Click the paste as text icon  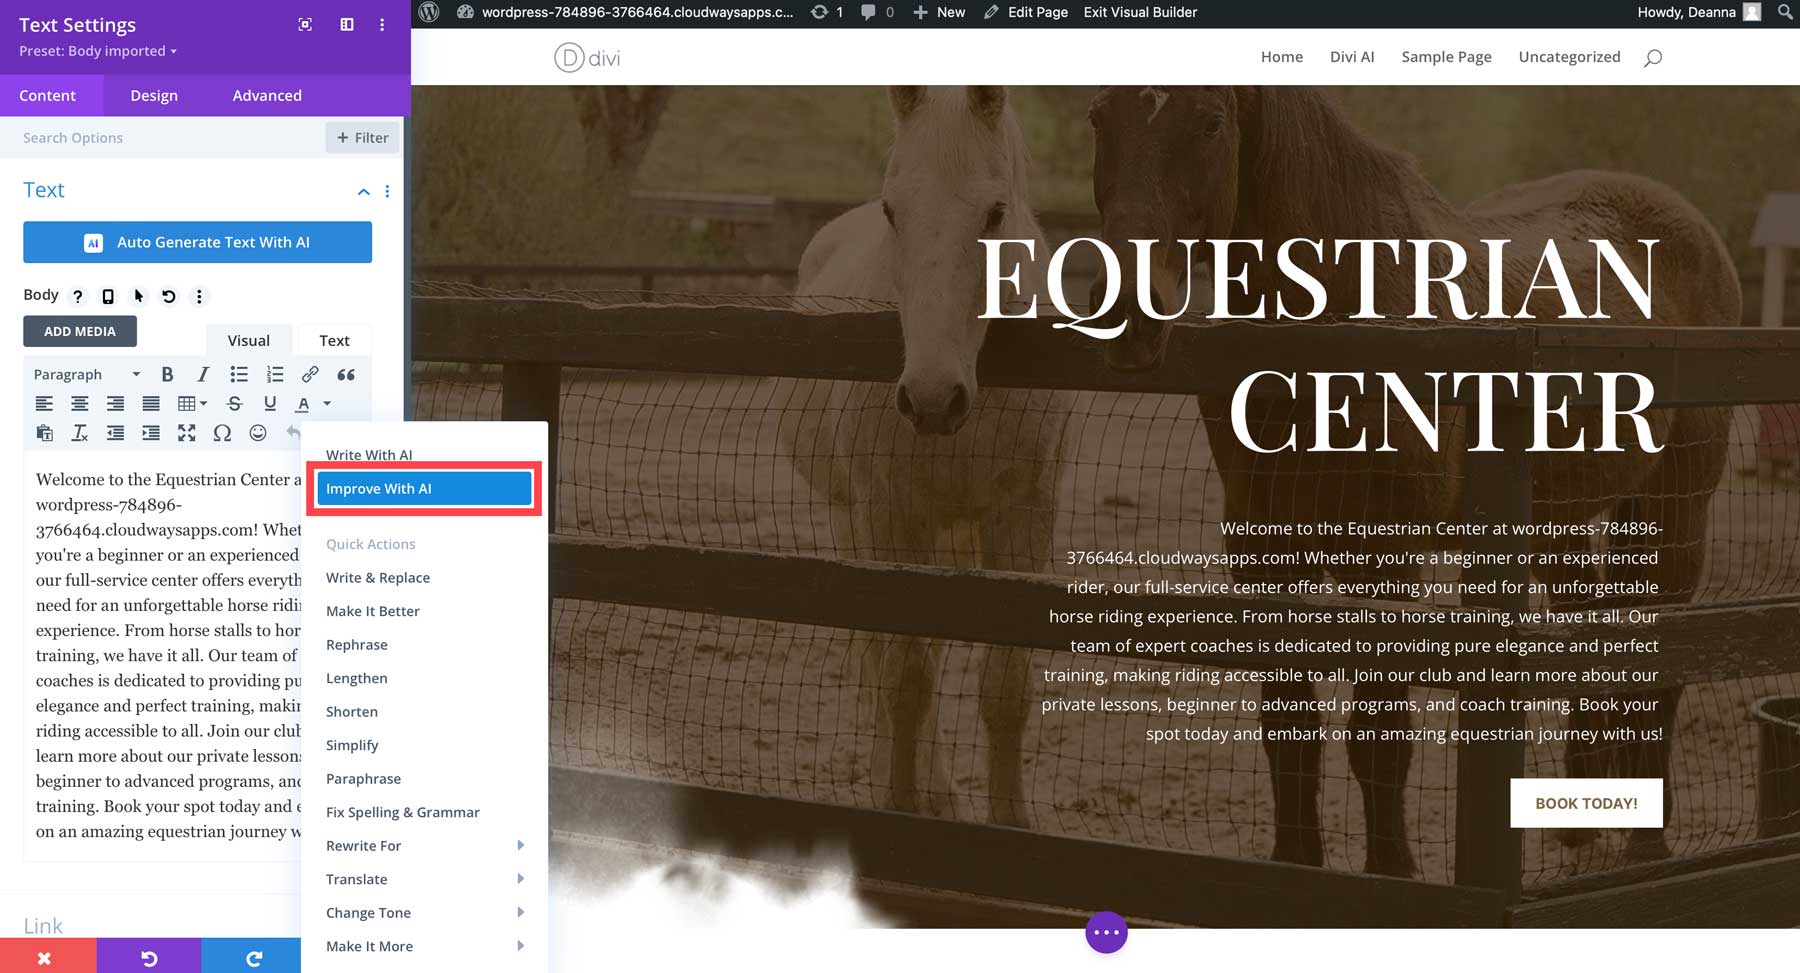44,433
